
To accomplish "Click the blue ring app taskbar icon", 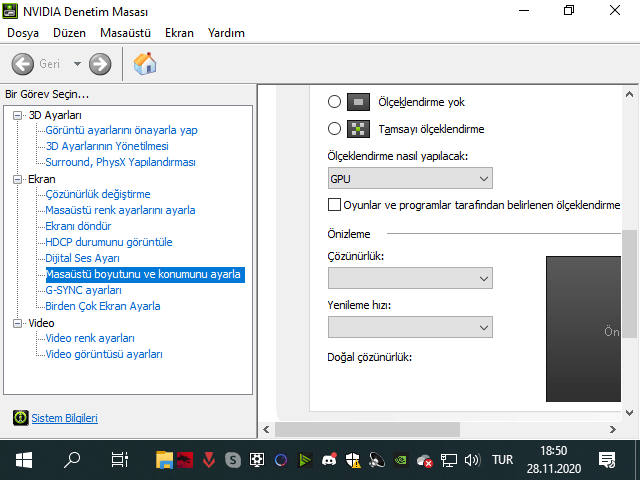I will pyautogui.click(x=281, y=460).
